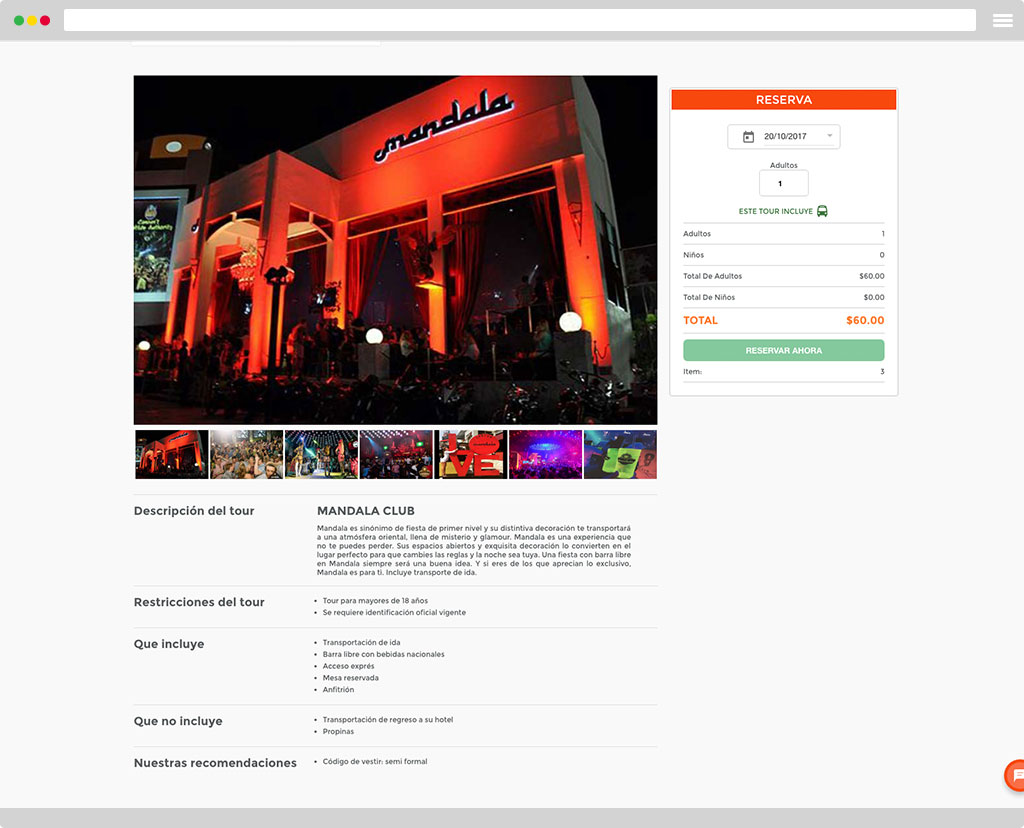Select the purple-lit dance floor thumbnail
1024x828 pixels.
pos(546,454)
